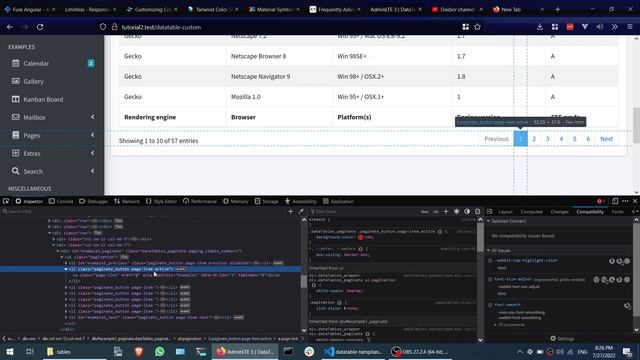
Task: Expand the example1_previous li node
Action: tap(66, 263)
